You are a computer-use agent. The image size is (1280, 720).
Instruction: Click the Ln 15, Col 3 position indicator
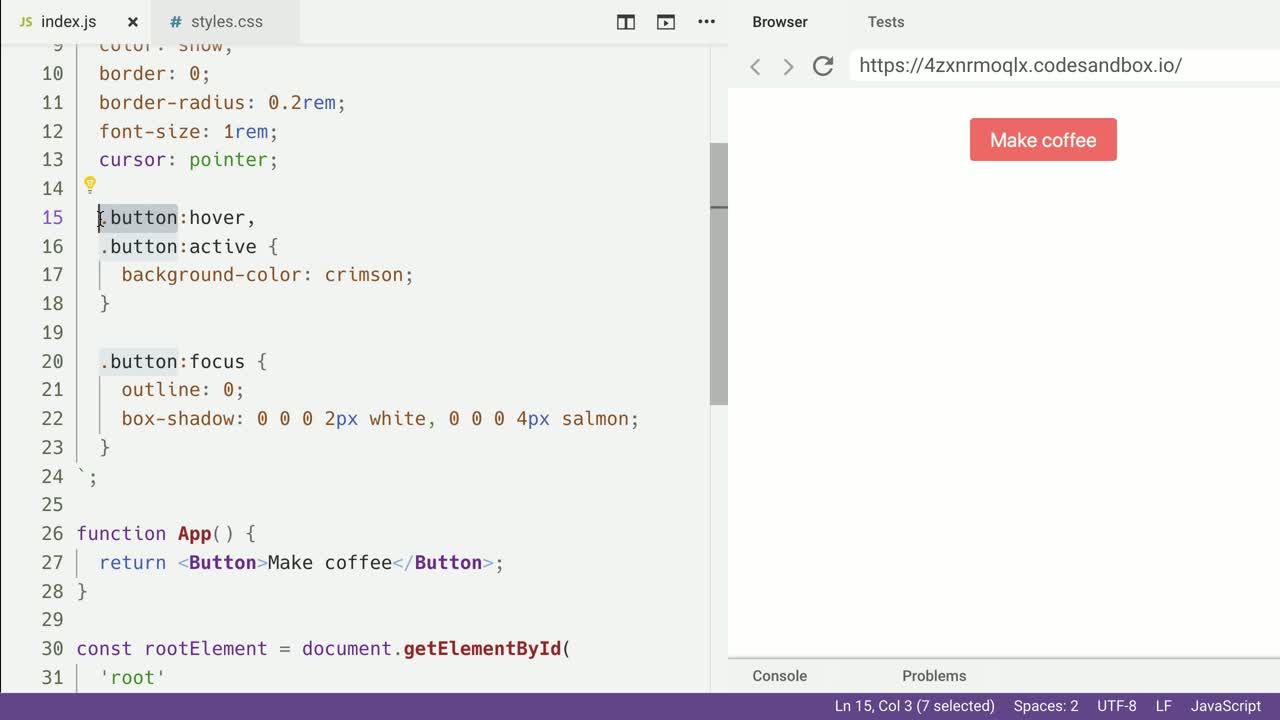point(914,706)
